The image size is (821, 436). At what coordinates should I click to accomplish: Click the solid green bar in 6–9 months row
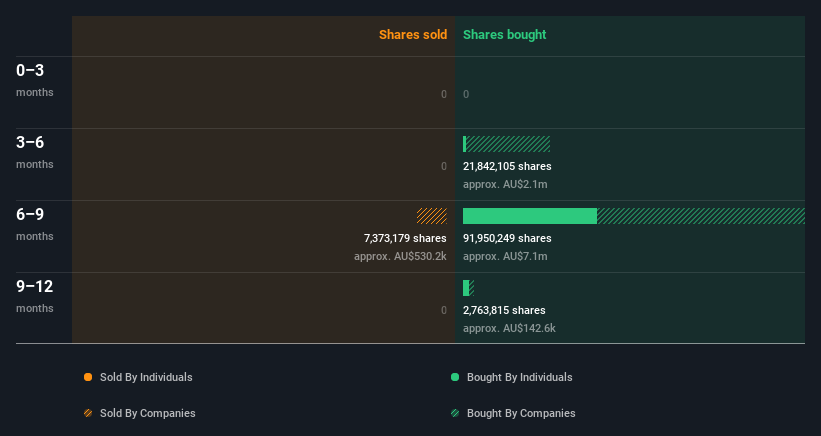[530, 216]
